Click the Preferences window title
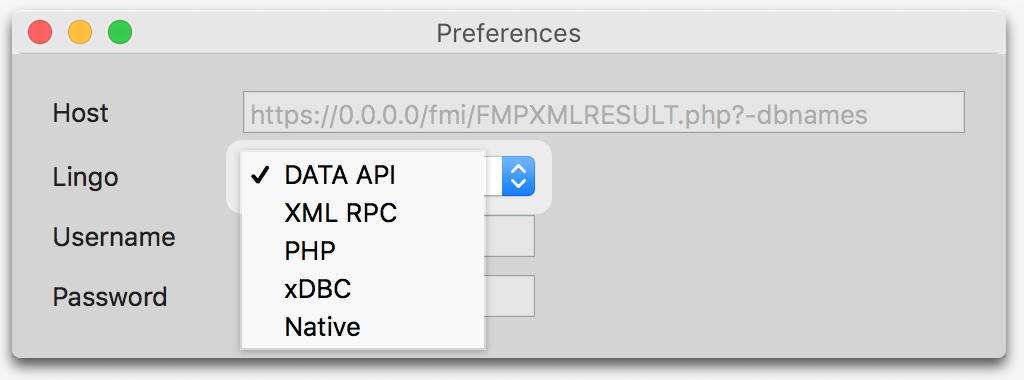This screenshot has height=380, width=1024. 509,33
